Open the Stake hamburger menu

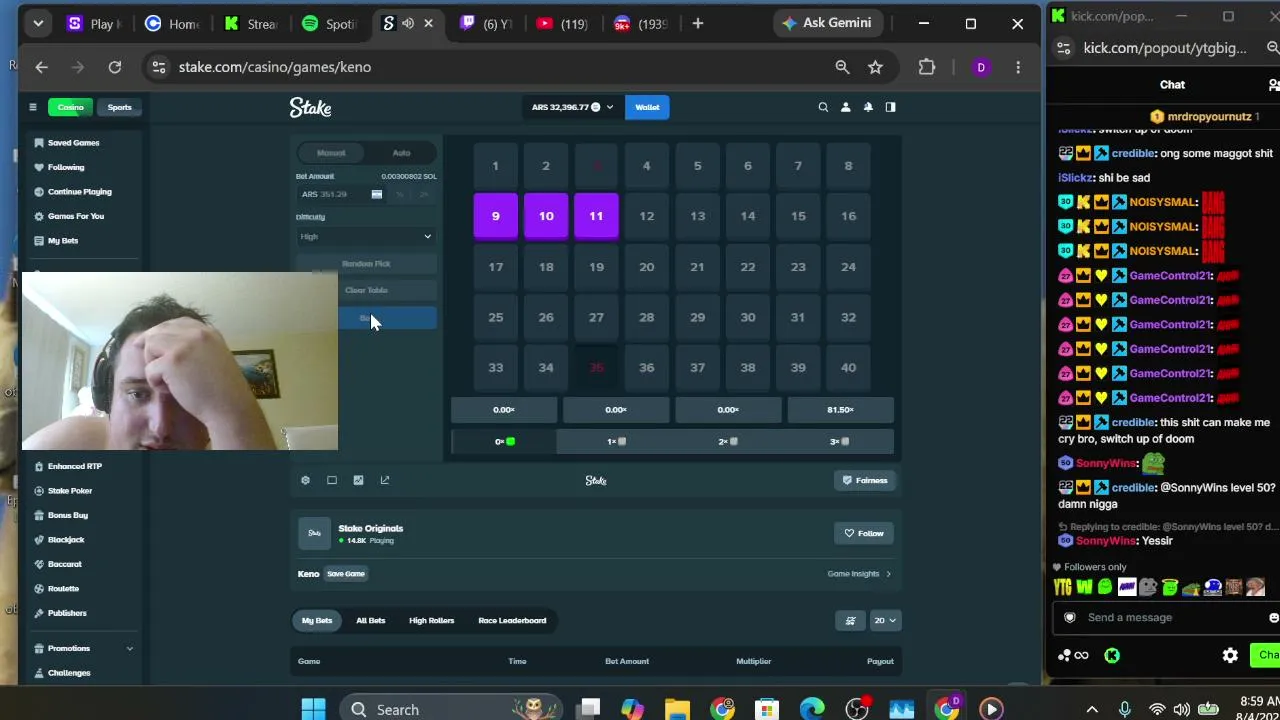(32, 107)
